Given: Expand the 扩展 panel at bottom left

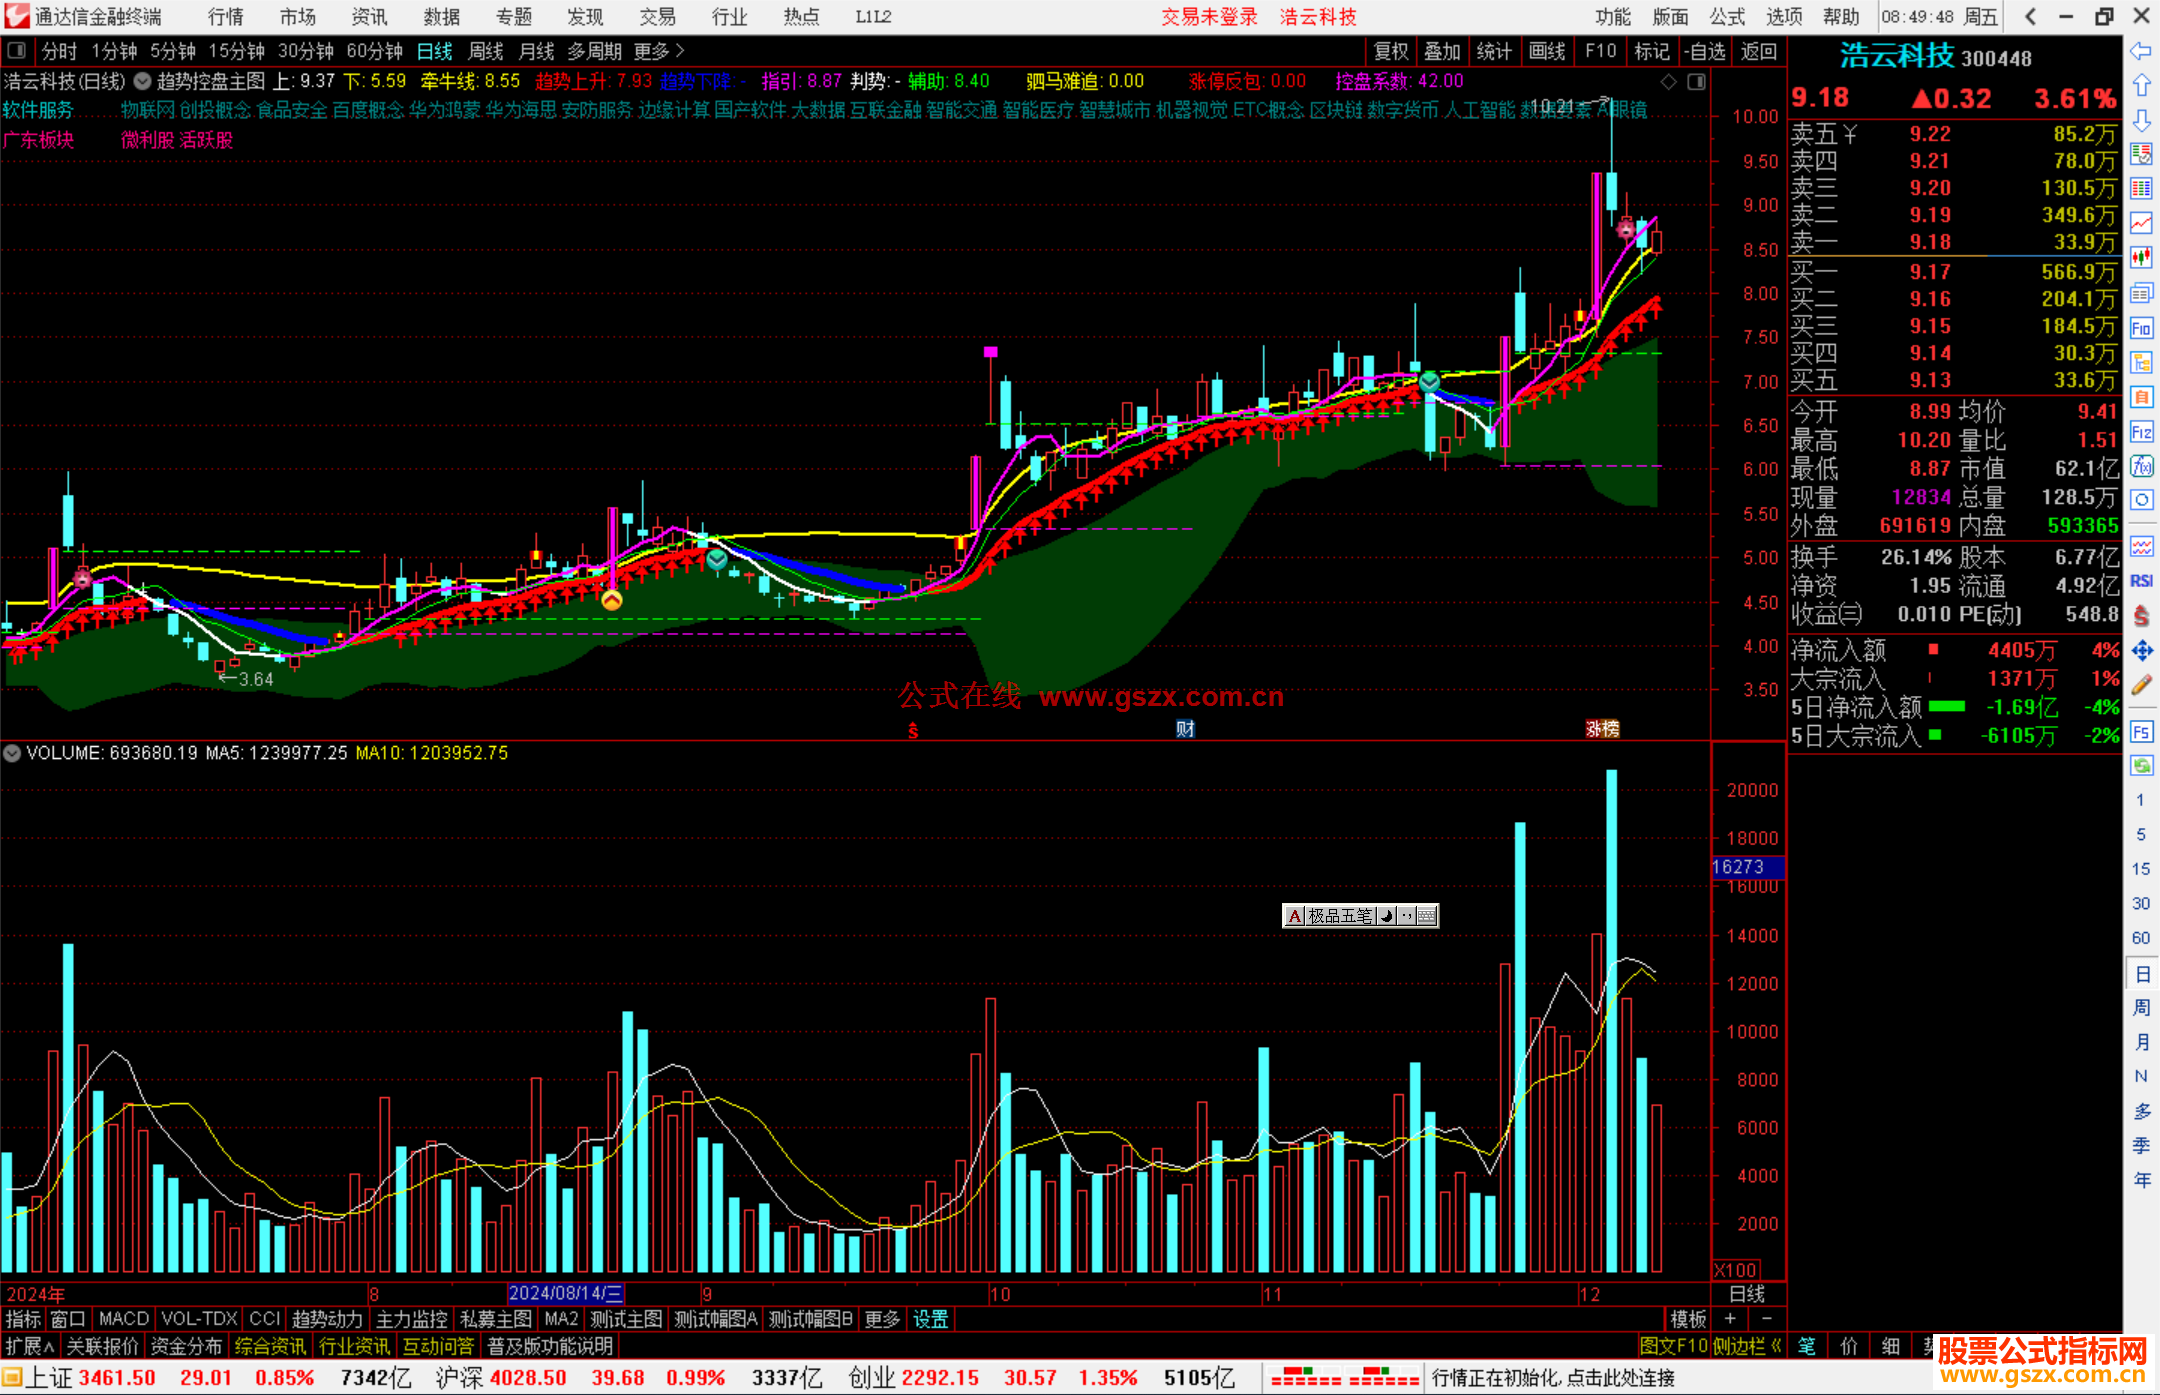Looking at the screenshot, I should click(x=30, y=1346).
